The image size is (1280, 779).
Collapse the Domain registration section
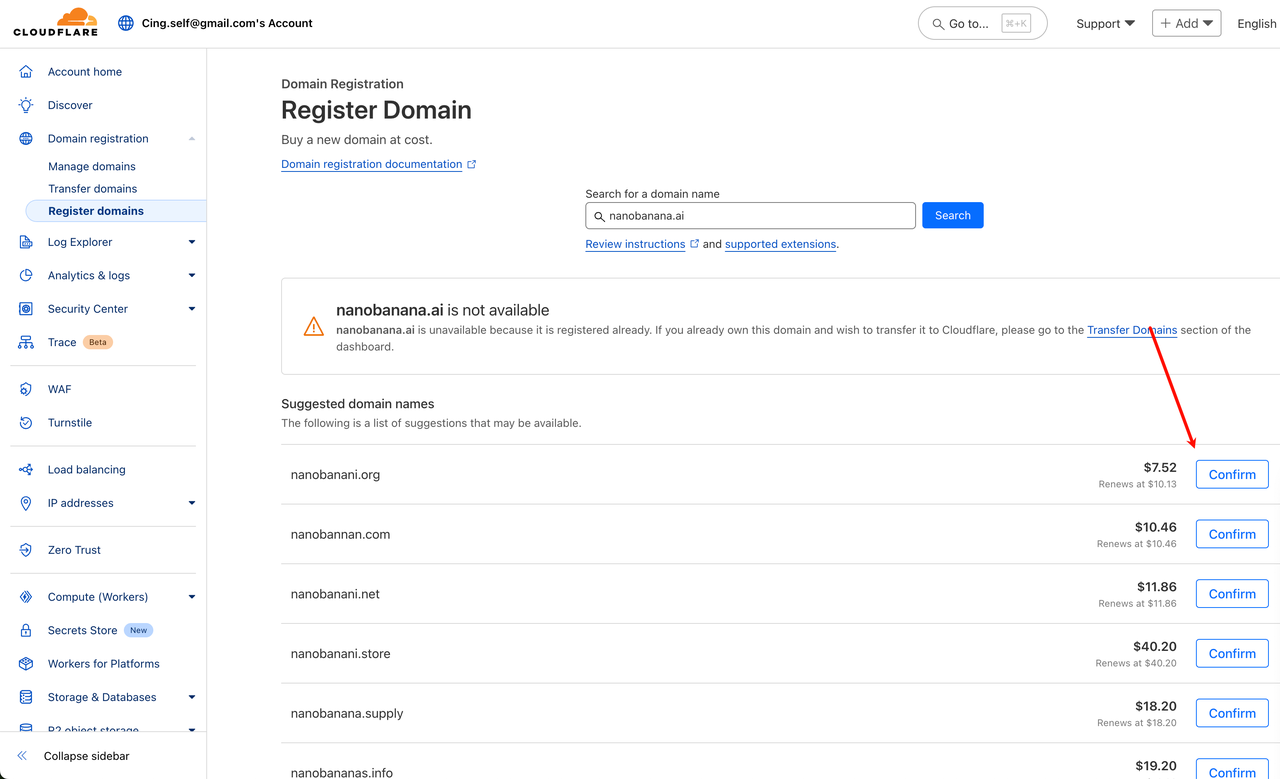(x=191, y=139)
